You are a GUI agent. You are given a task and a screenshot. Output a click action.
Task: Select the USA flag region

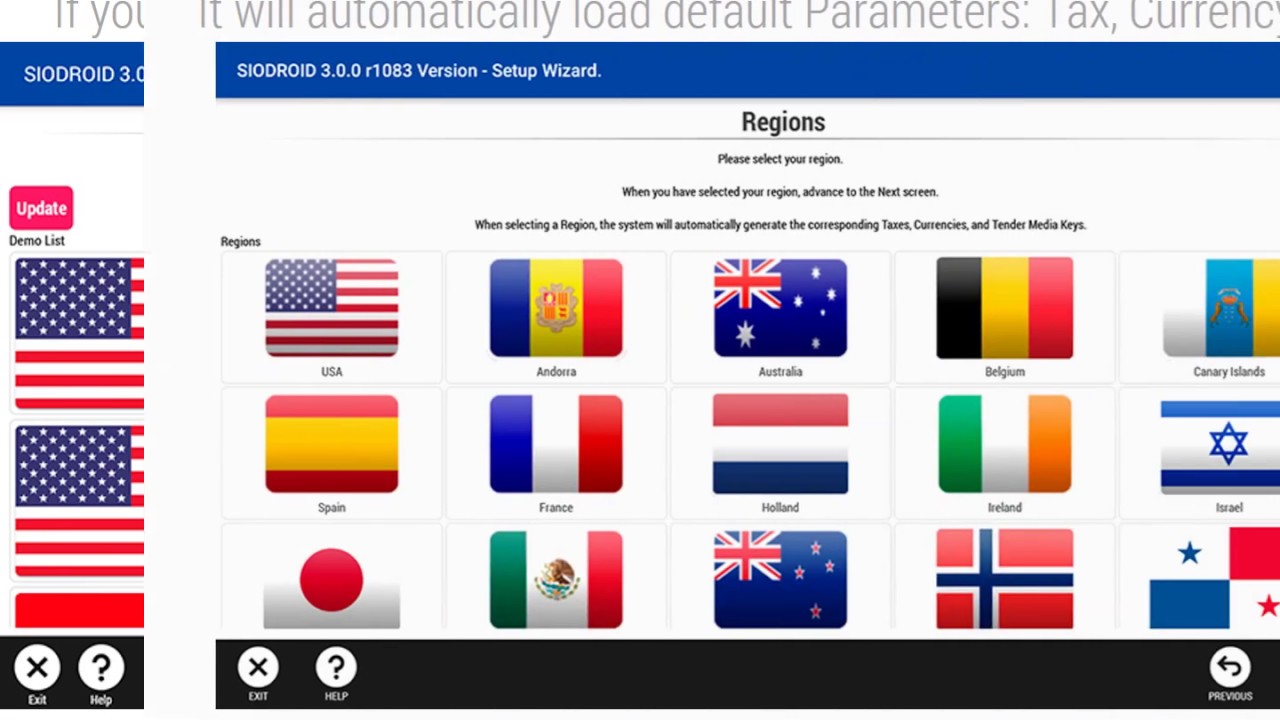331,307
